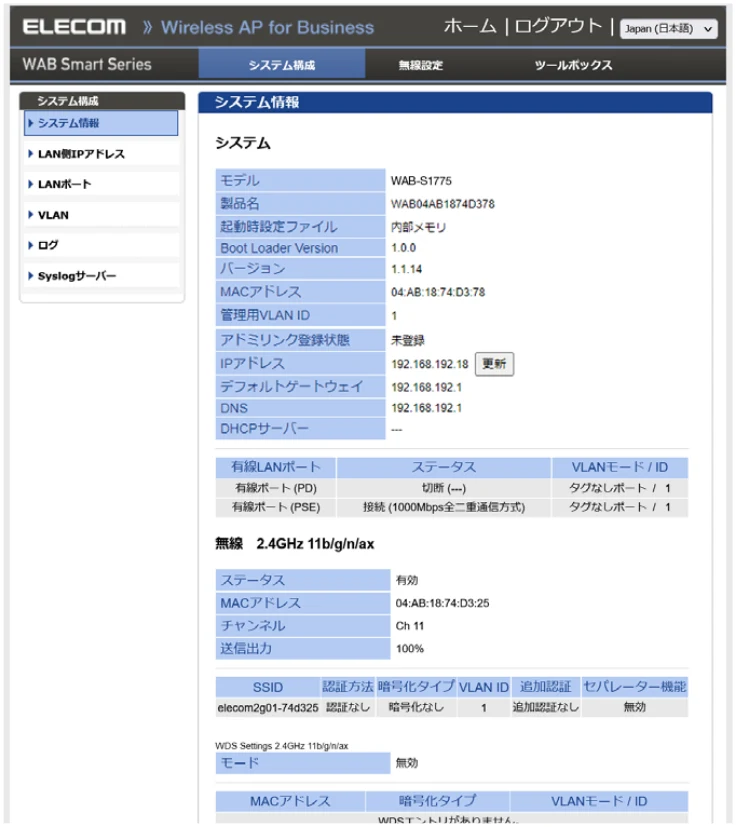
Task: Click the 更新 button beside IP address
Action: 494,364
